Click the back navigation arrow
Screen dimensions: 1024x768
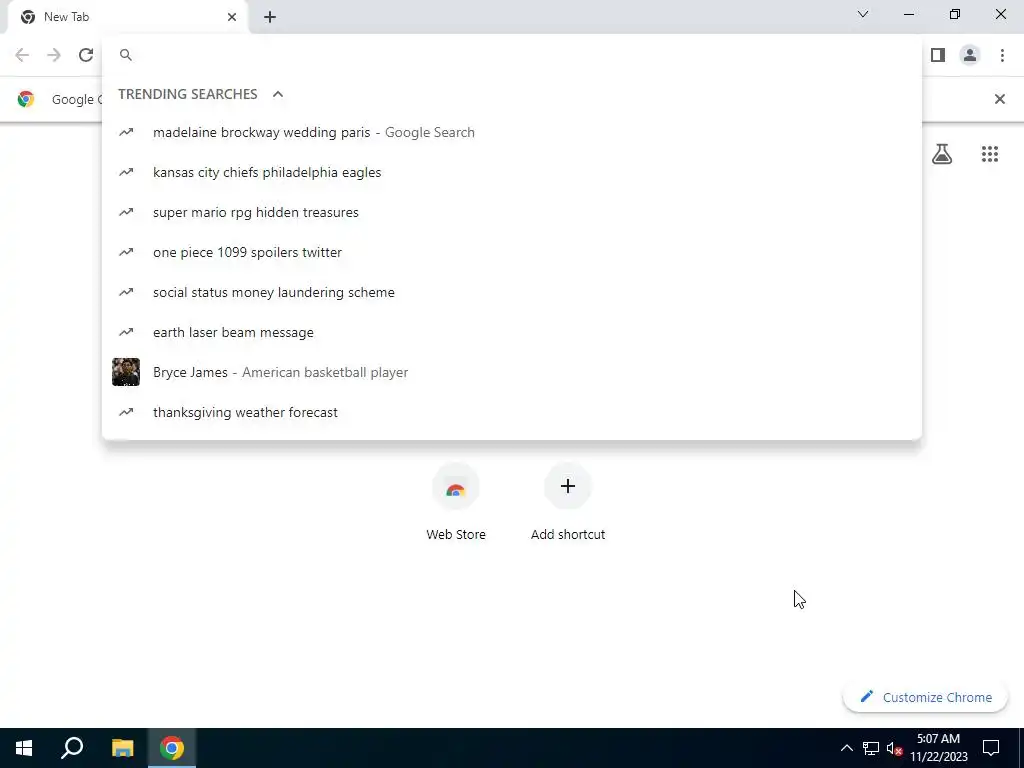click(22, 55)
